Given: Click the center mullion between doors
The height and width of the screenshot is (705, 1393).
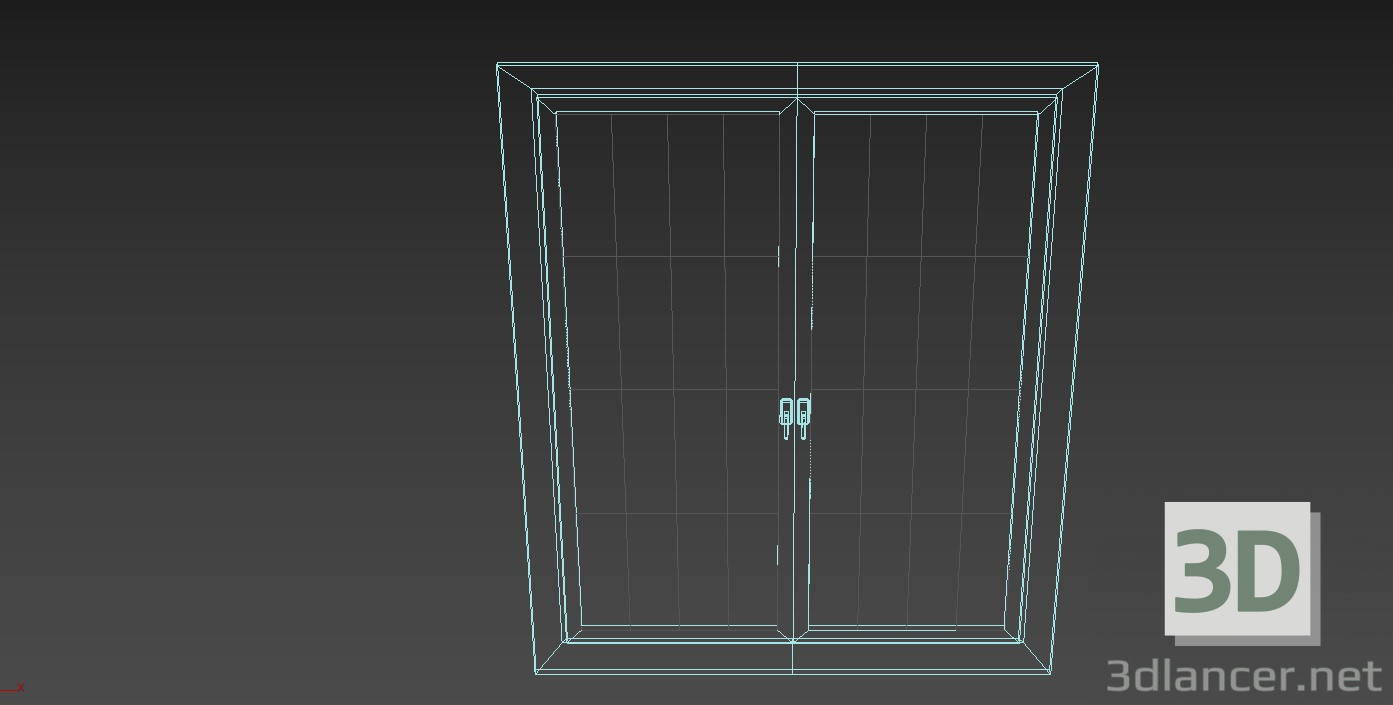Looking at the screenshot, I should pyautogui.click(x=795, y=300).
